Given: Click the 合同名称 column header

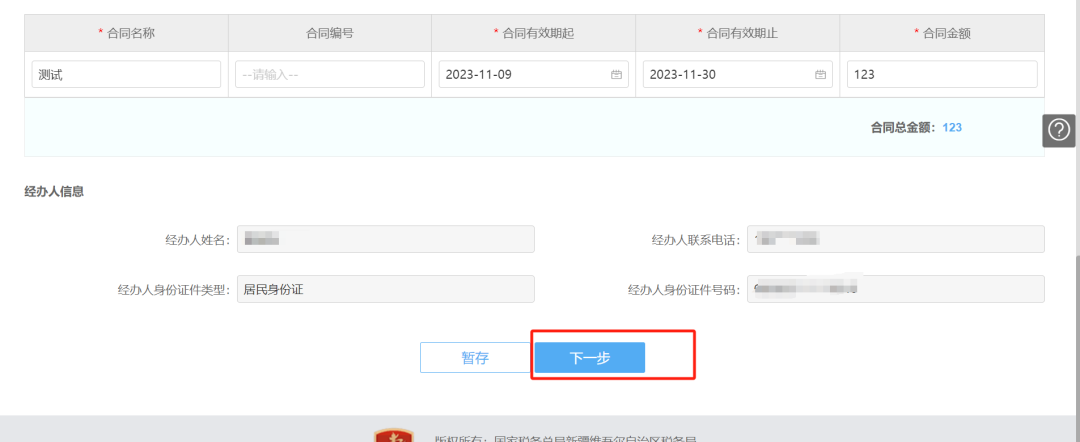Looking at the screenshot, I should click(126, 33).
